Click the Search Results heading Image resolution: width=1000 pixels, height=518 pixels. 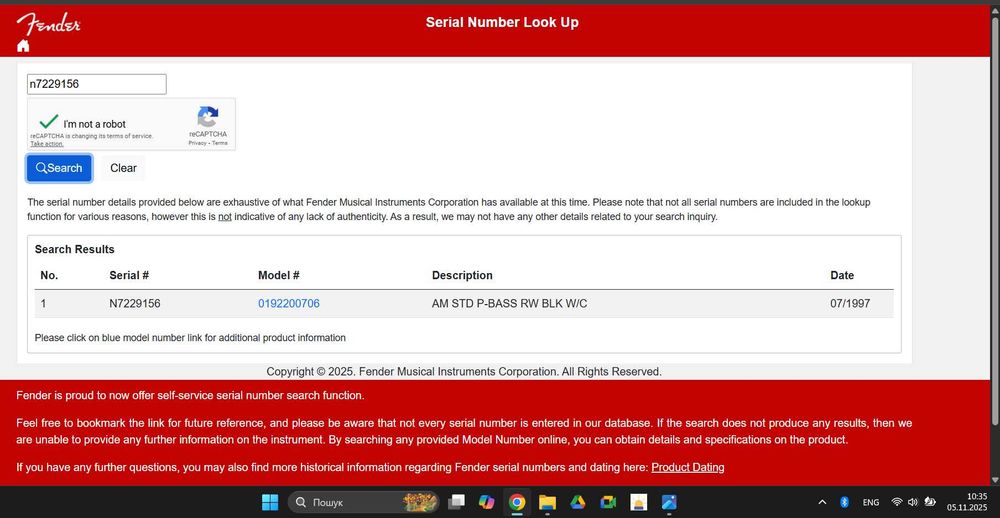pyautogui.click(x=75, y=249)
